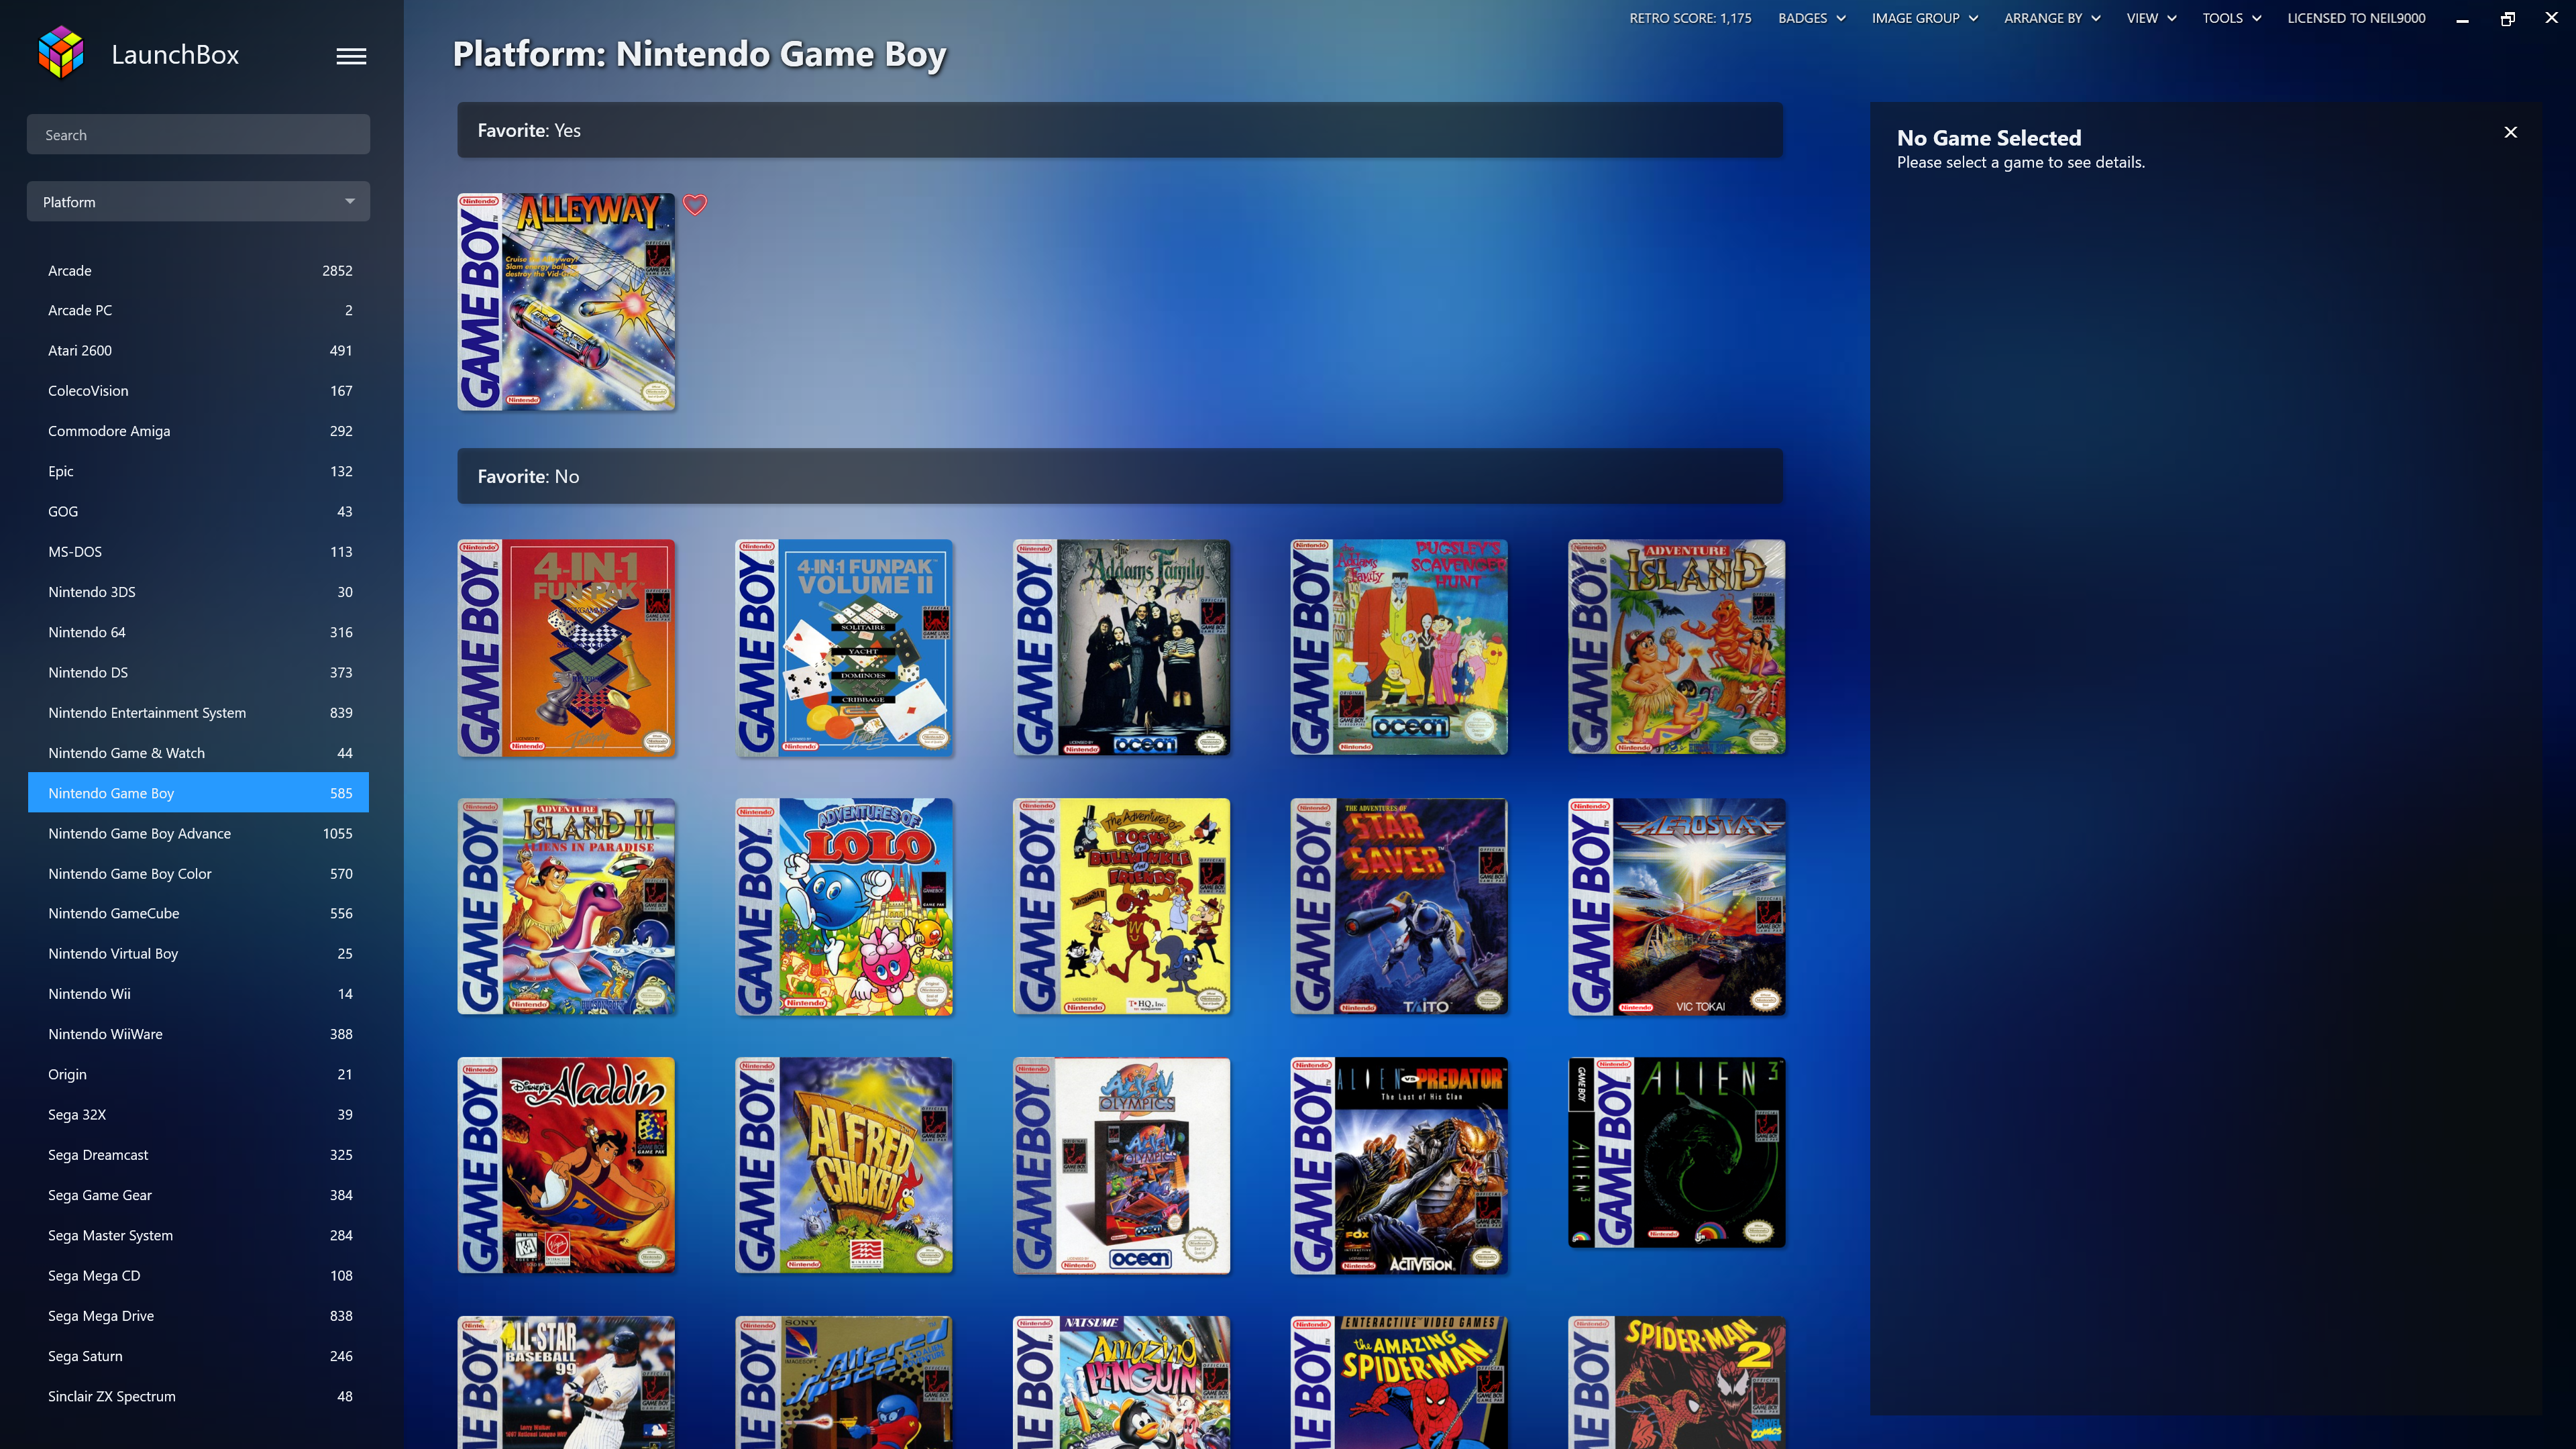Select Nintendo Virtual Boy platform
The width and height of the screenshot is (2576, 1449).
click(x=198, y=954)
